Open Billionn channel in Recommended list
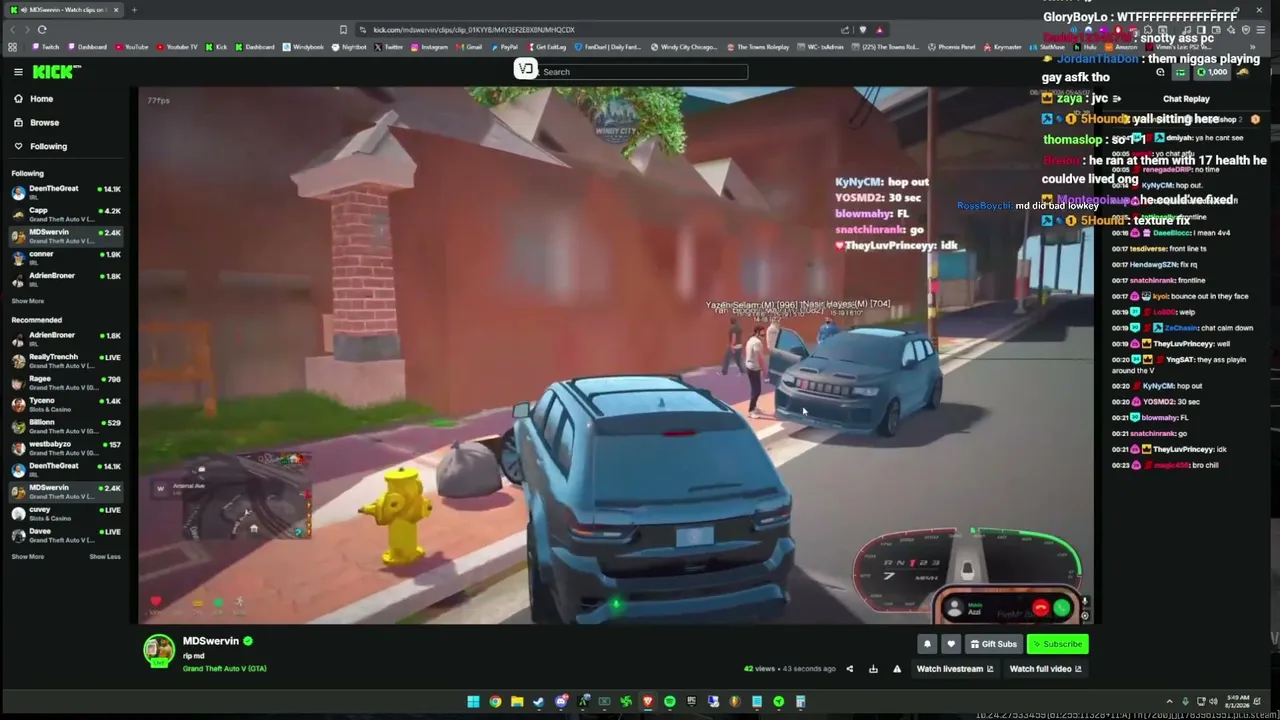This screenshot has height=720, width=1280. click(66, 427)
